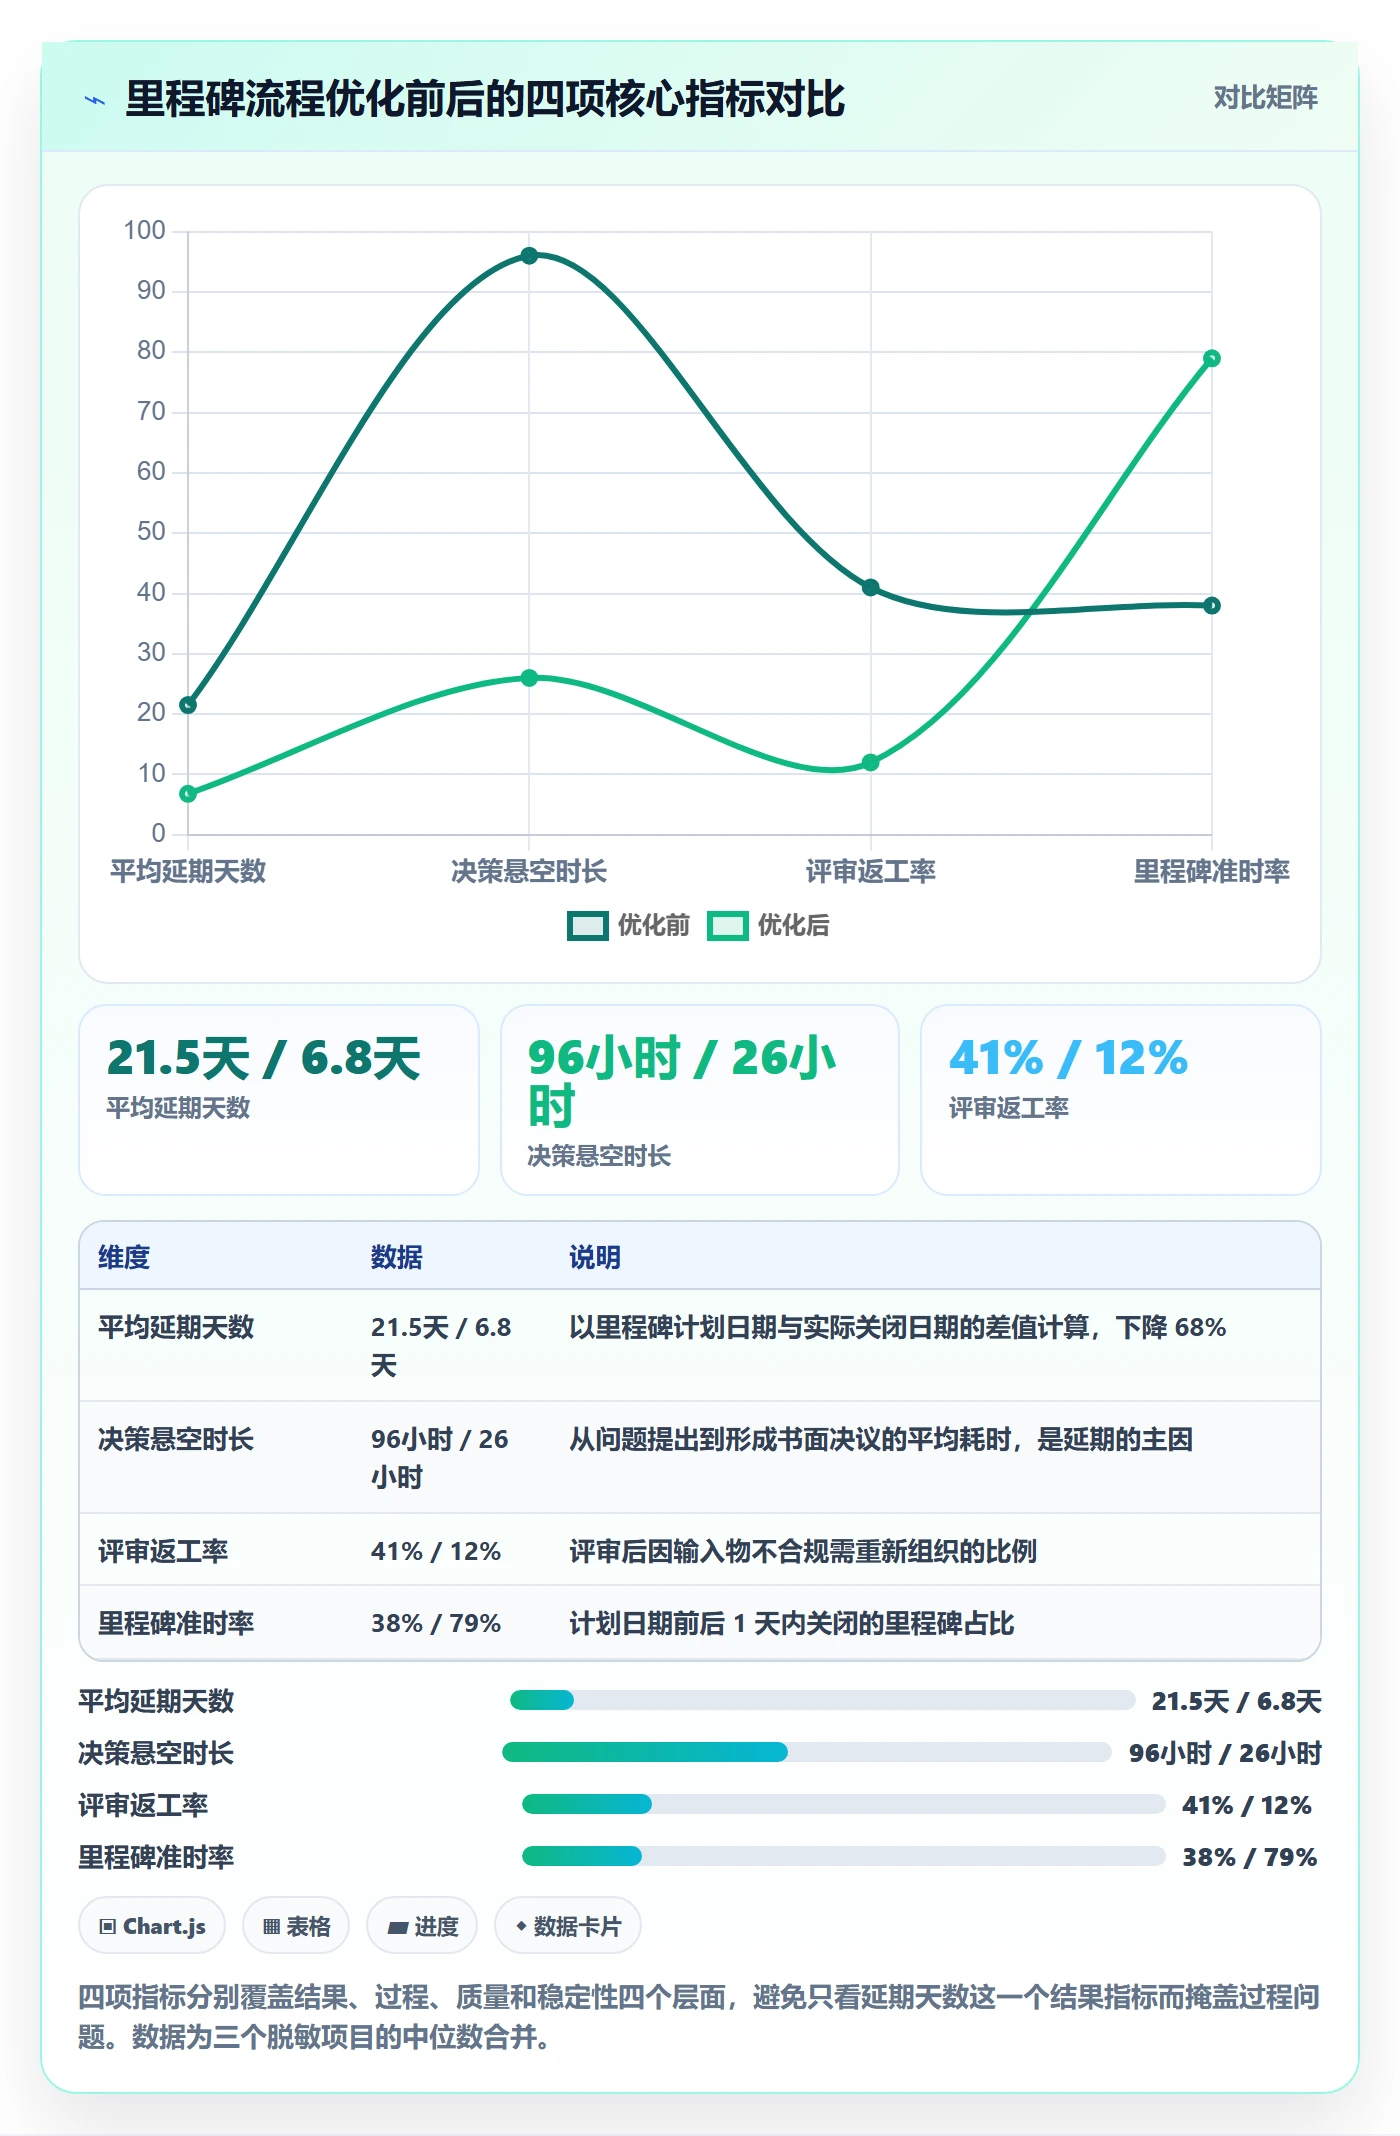
Task: Click the 里程碑准时率 progress bar
Action: point(844,1856)
